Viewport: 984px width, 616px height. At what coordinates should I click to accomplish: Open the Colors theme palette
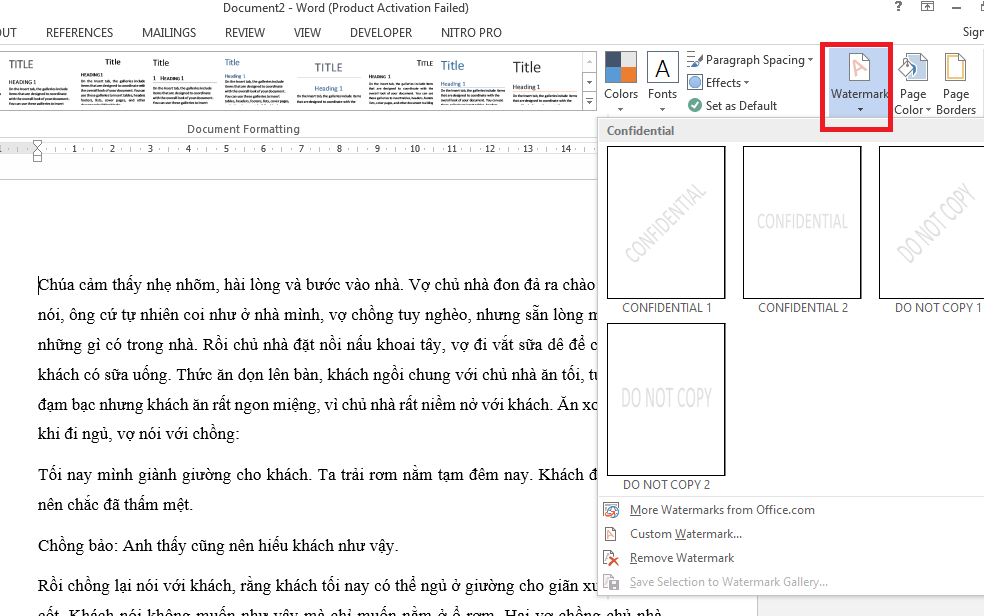621,82
